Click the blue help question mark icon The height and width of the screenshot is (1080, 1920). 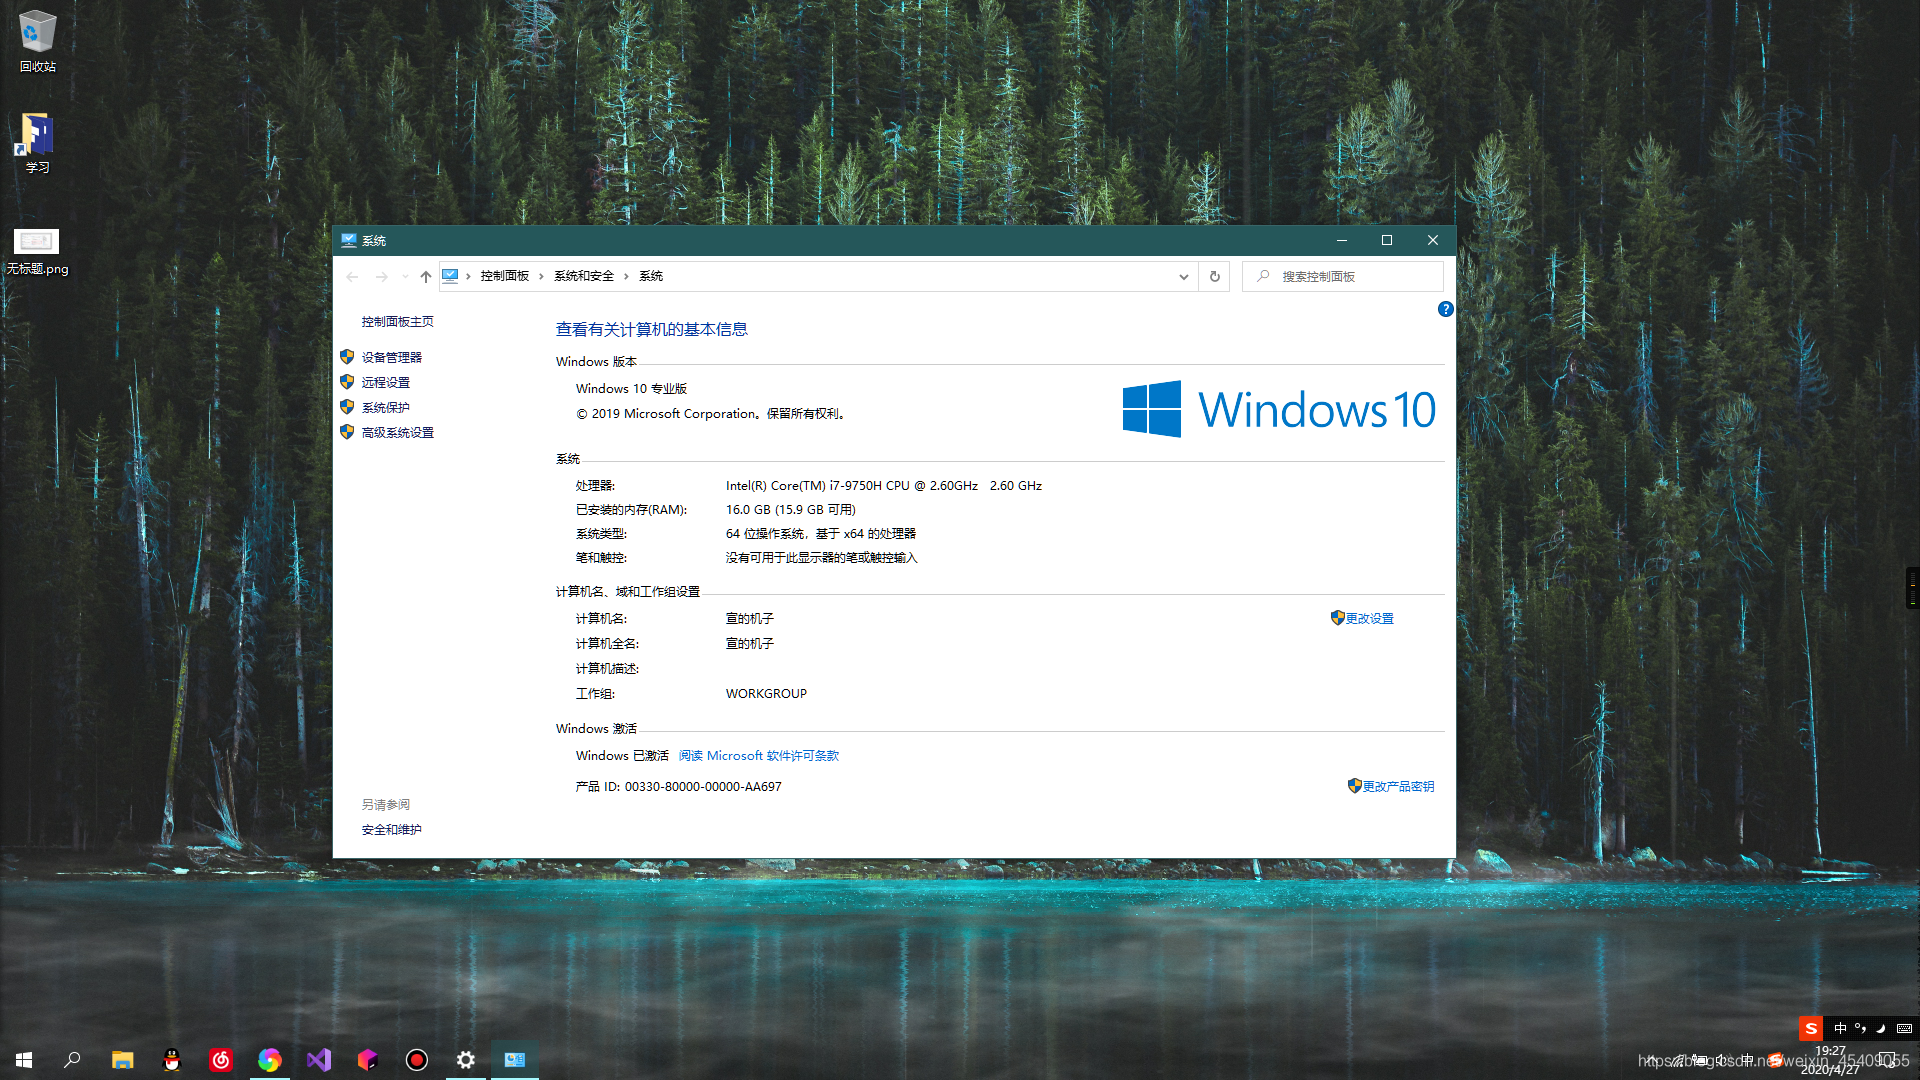[x=1445, y=309]
